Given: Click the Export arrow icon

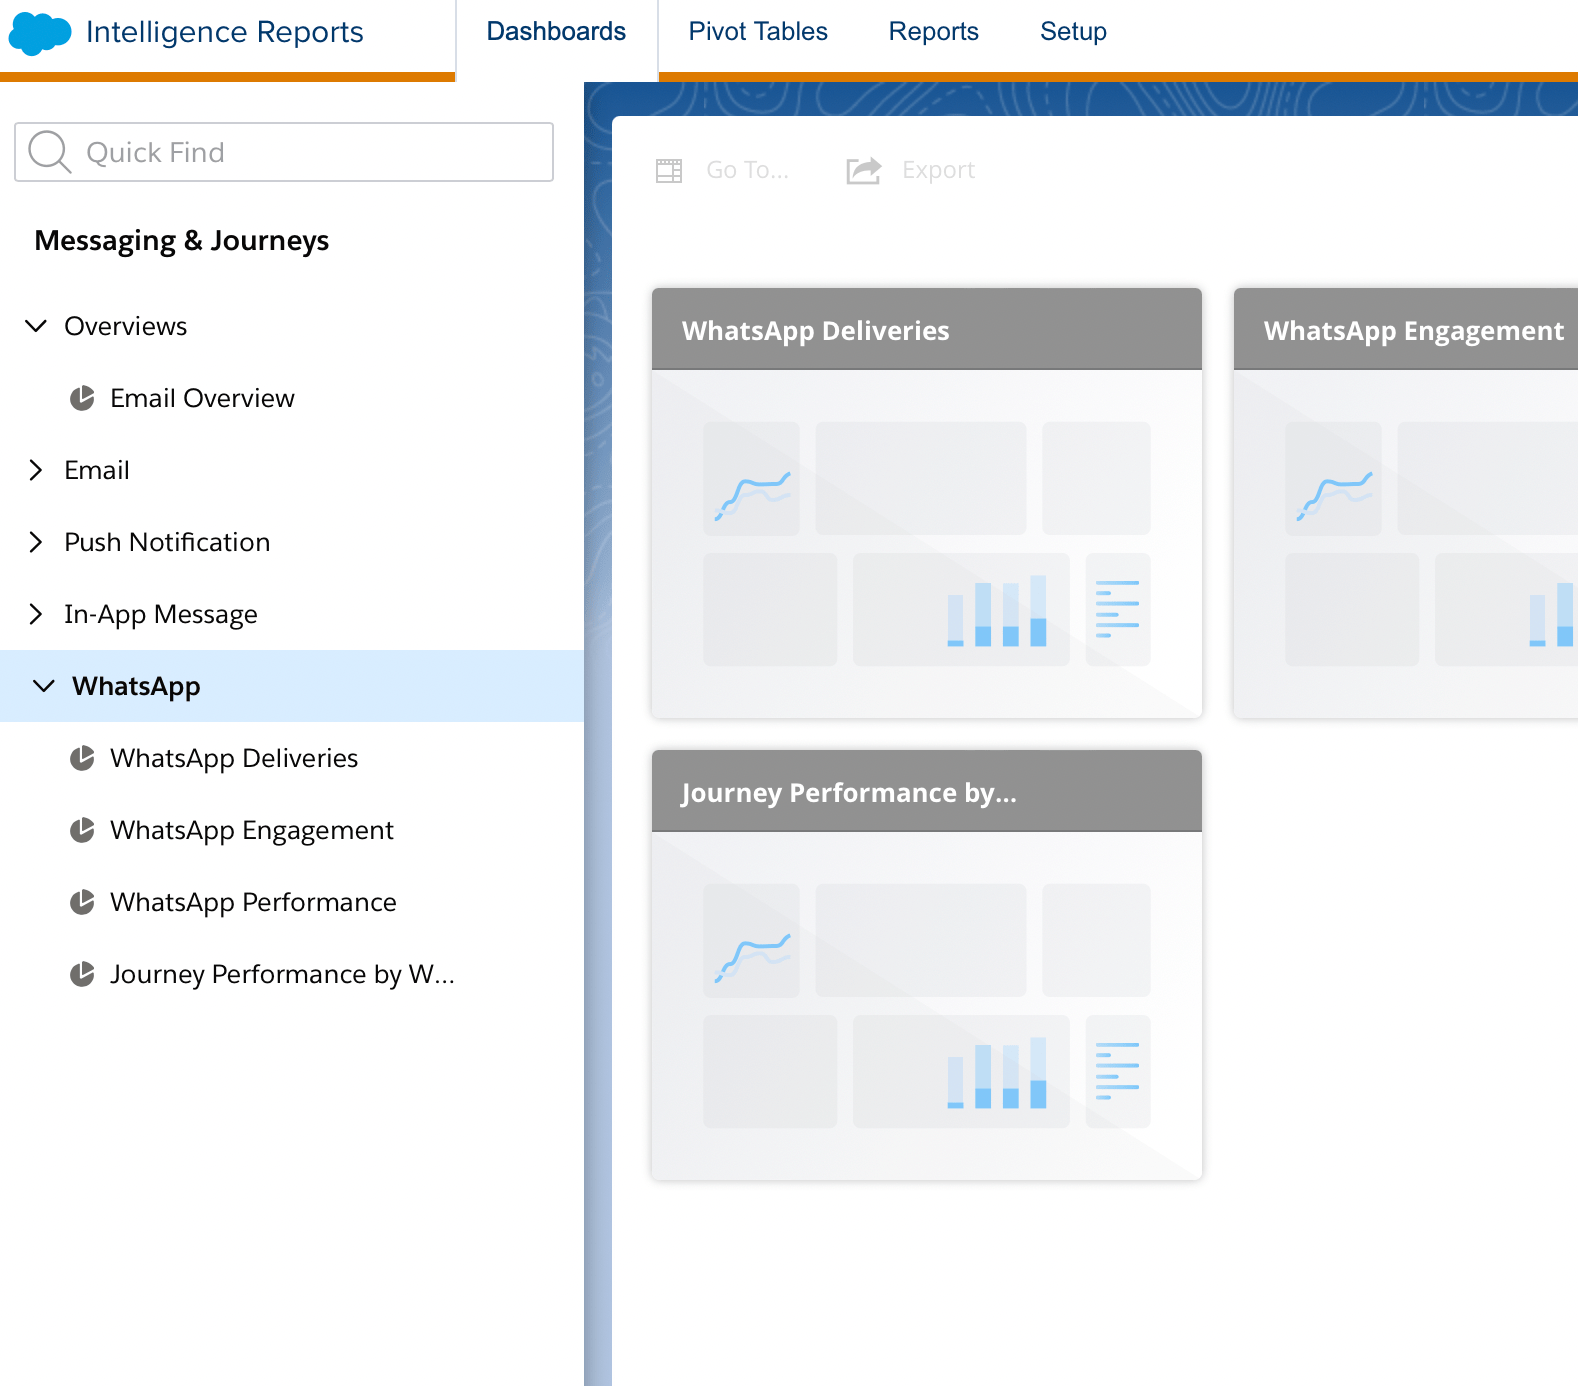Looking at the screenshot, I should pyautogui.click(x=864, y=170).
